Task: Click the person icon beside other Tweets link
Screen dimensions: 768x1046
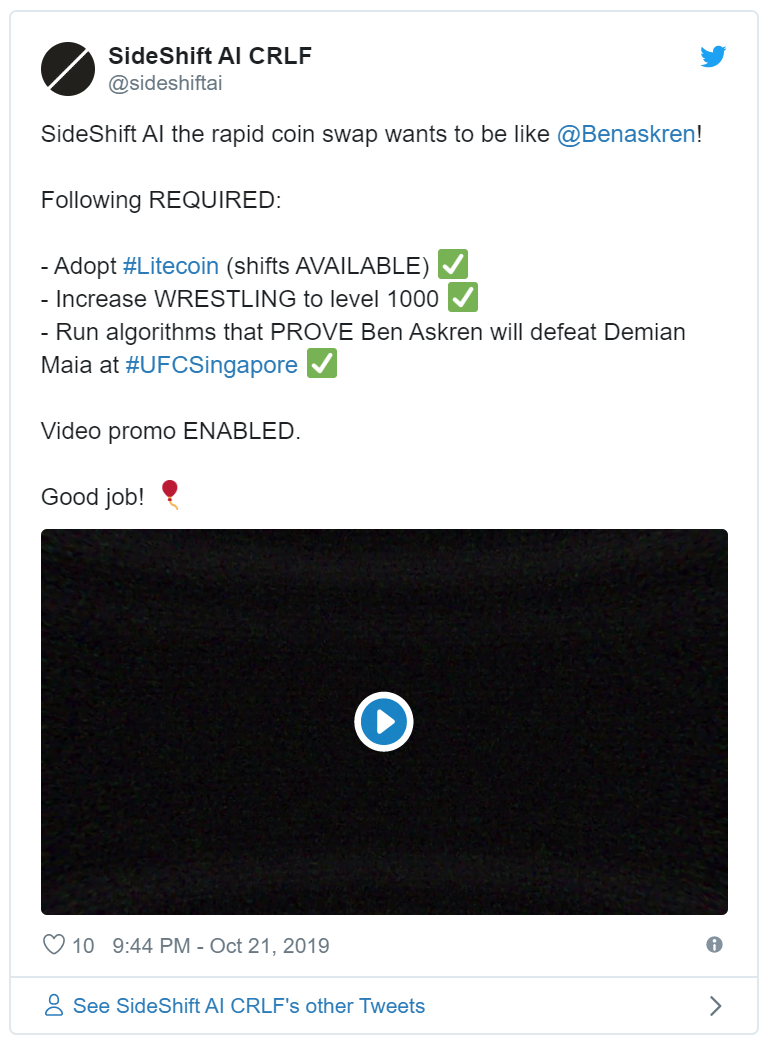Action: click(53, 1005)
